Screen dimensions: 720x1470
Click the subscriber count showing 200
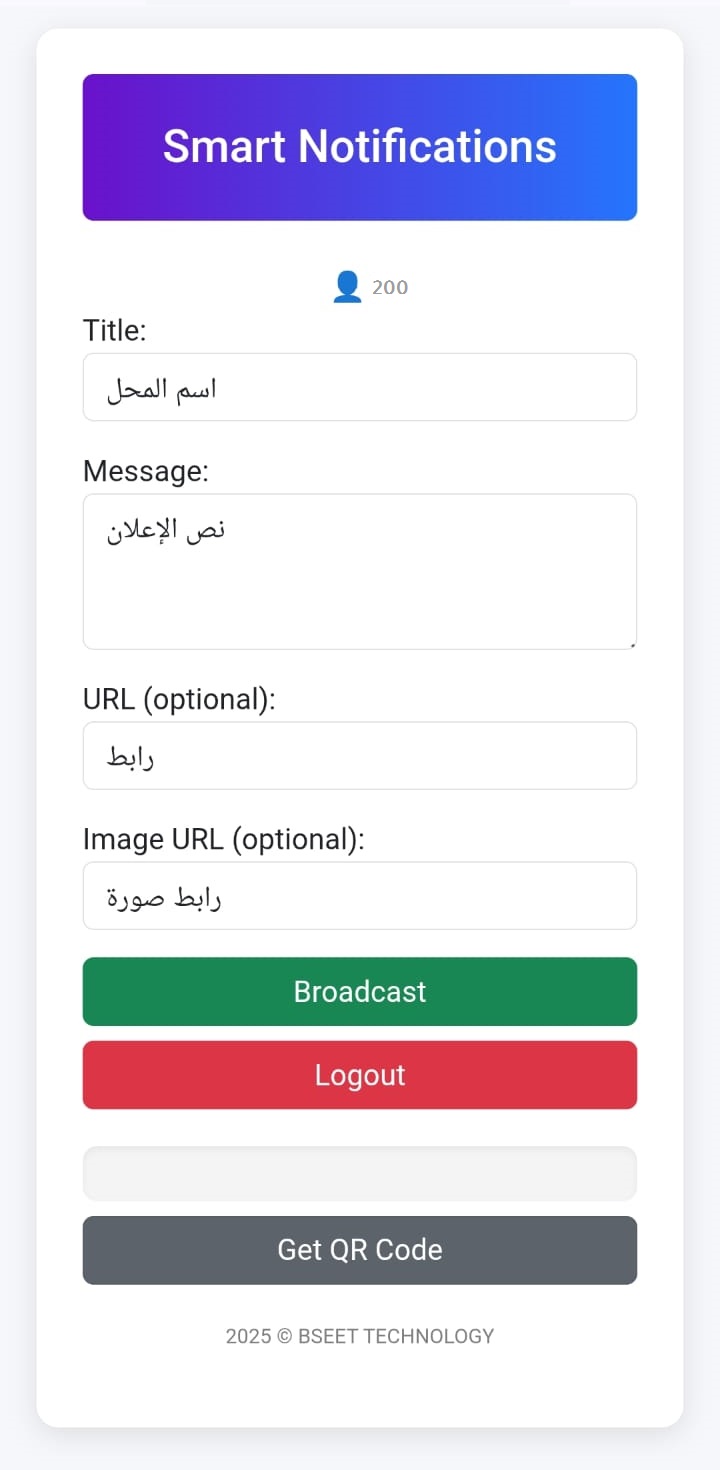[389, 287]
